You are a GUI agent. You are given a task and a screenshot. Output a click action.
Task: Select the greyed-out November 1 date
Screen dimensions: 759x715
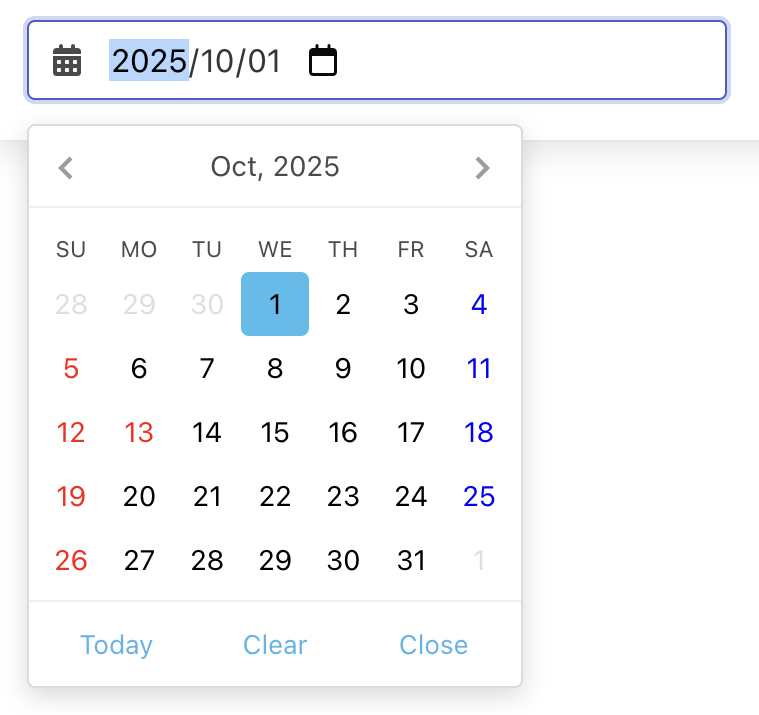pos(479,561)
